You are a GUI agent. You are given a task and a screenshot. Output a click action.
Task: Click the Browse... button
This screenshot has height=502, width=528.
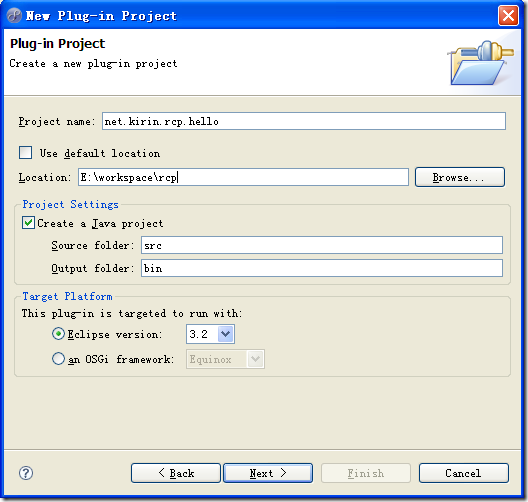point(460,177)
